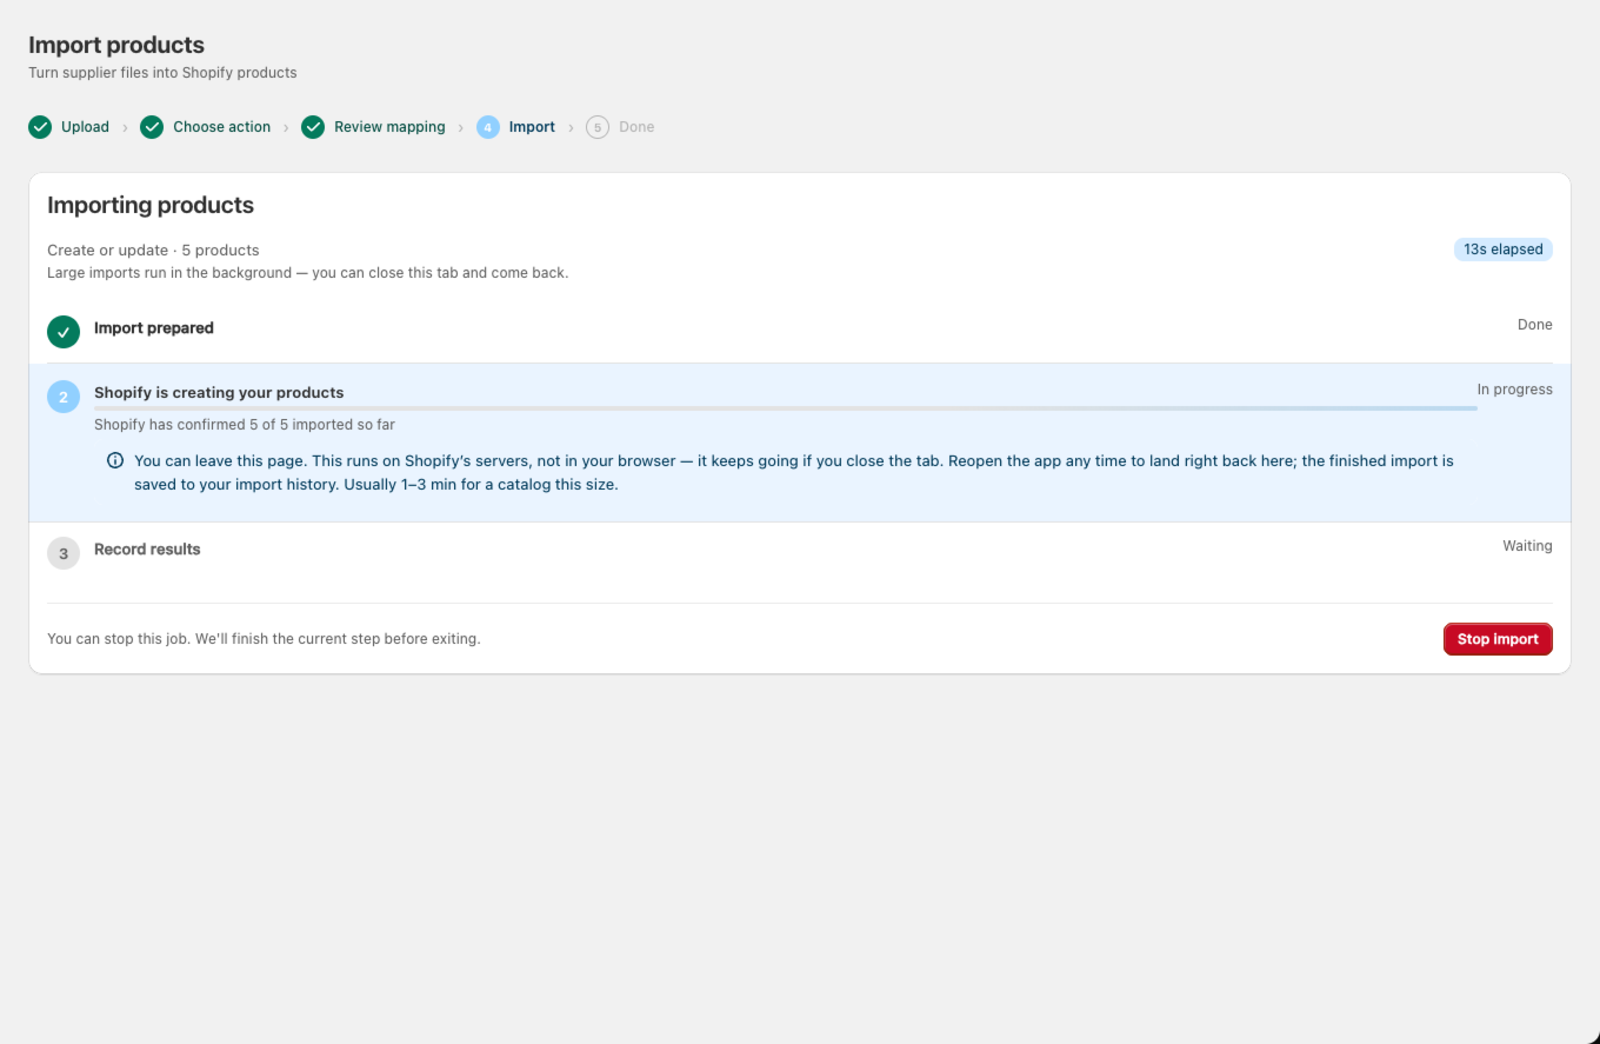
Task: Select the Import step label
Action: (532, 127)
